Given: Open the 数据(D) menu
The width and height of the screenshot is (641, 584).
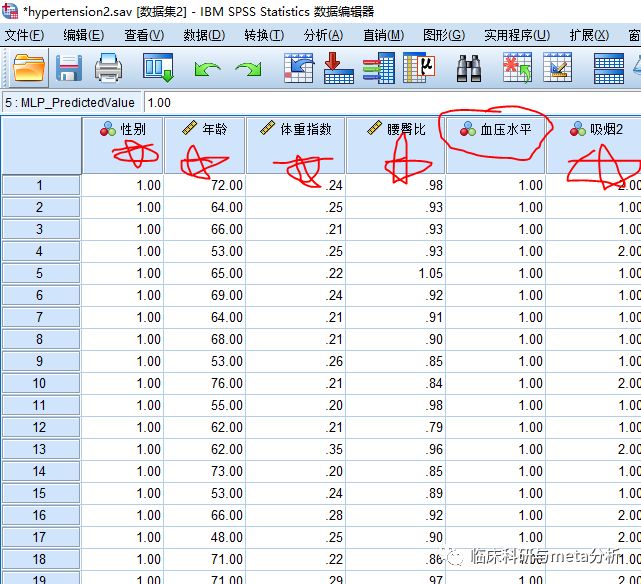Looking at the screenshot, I should click(204, 35).
